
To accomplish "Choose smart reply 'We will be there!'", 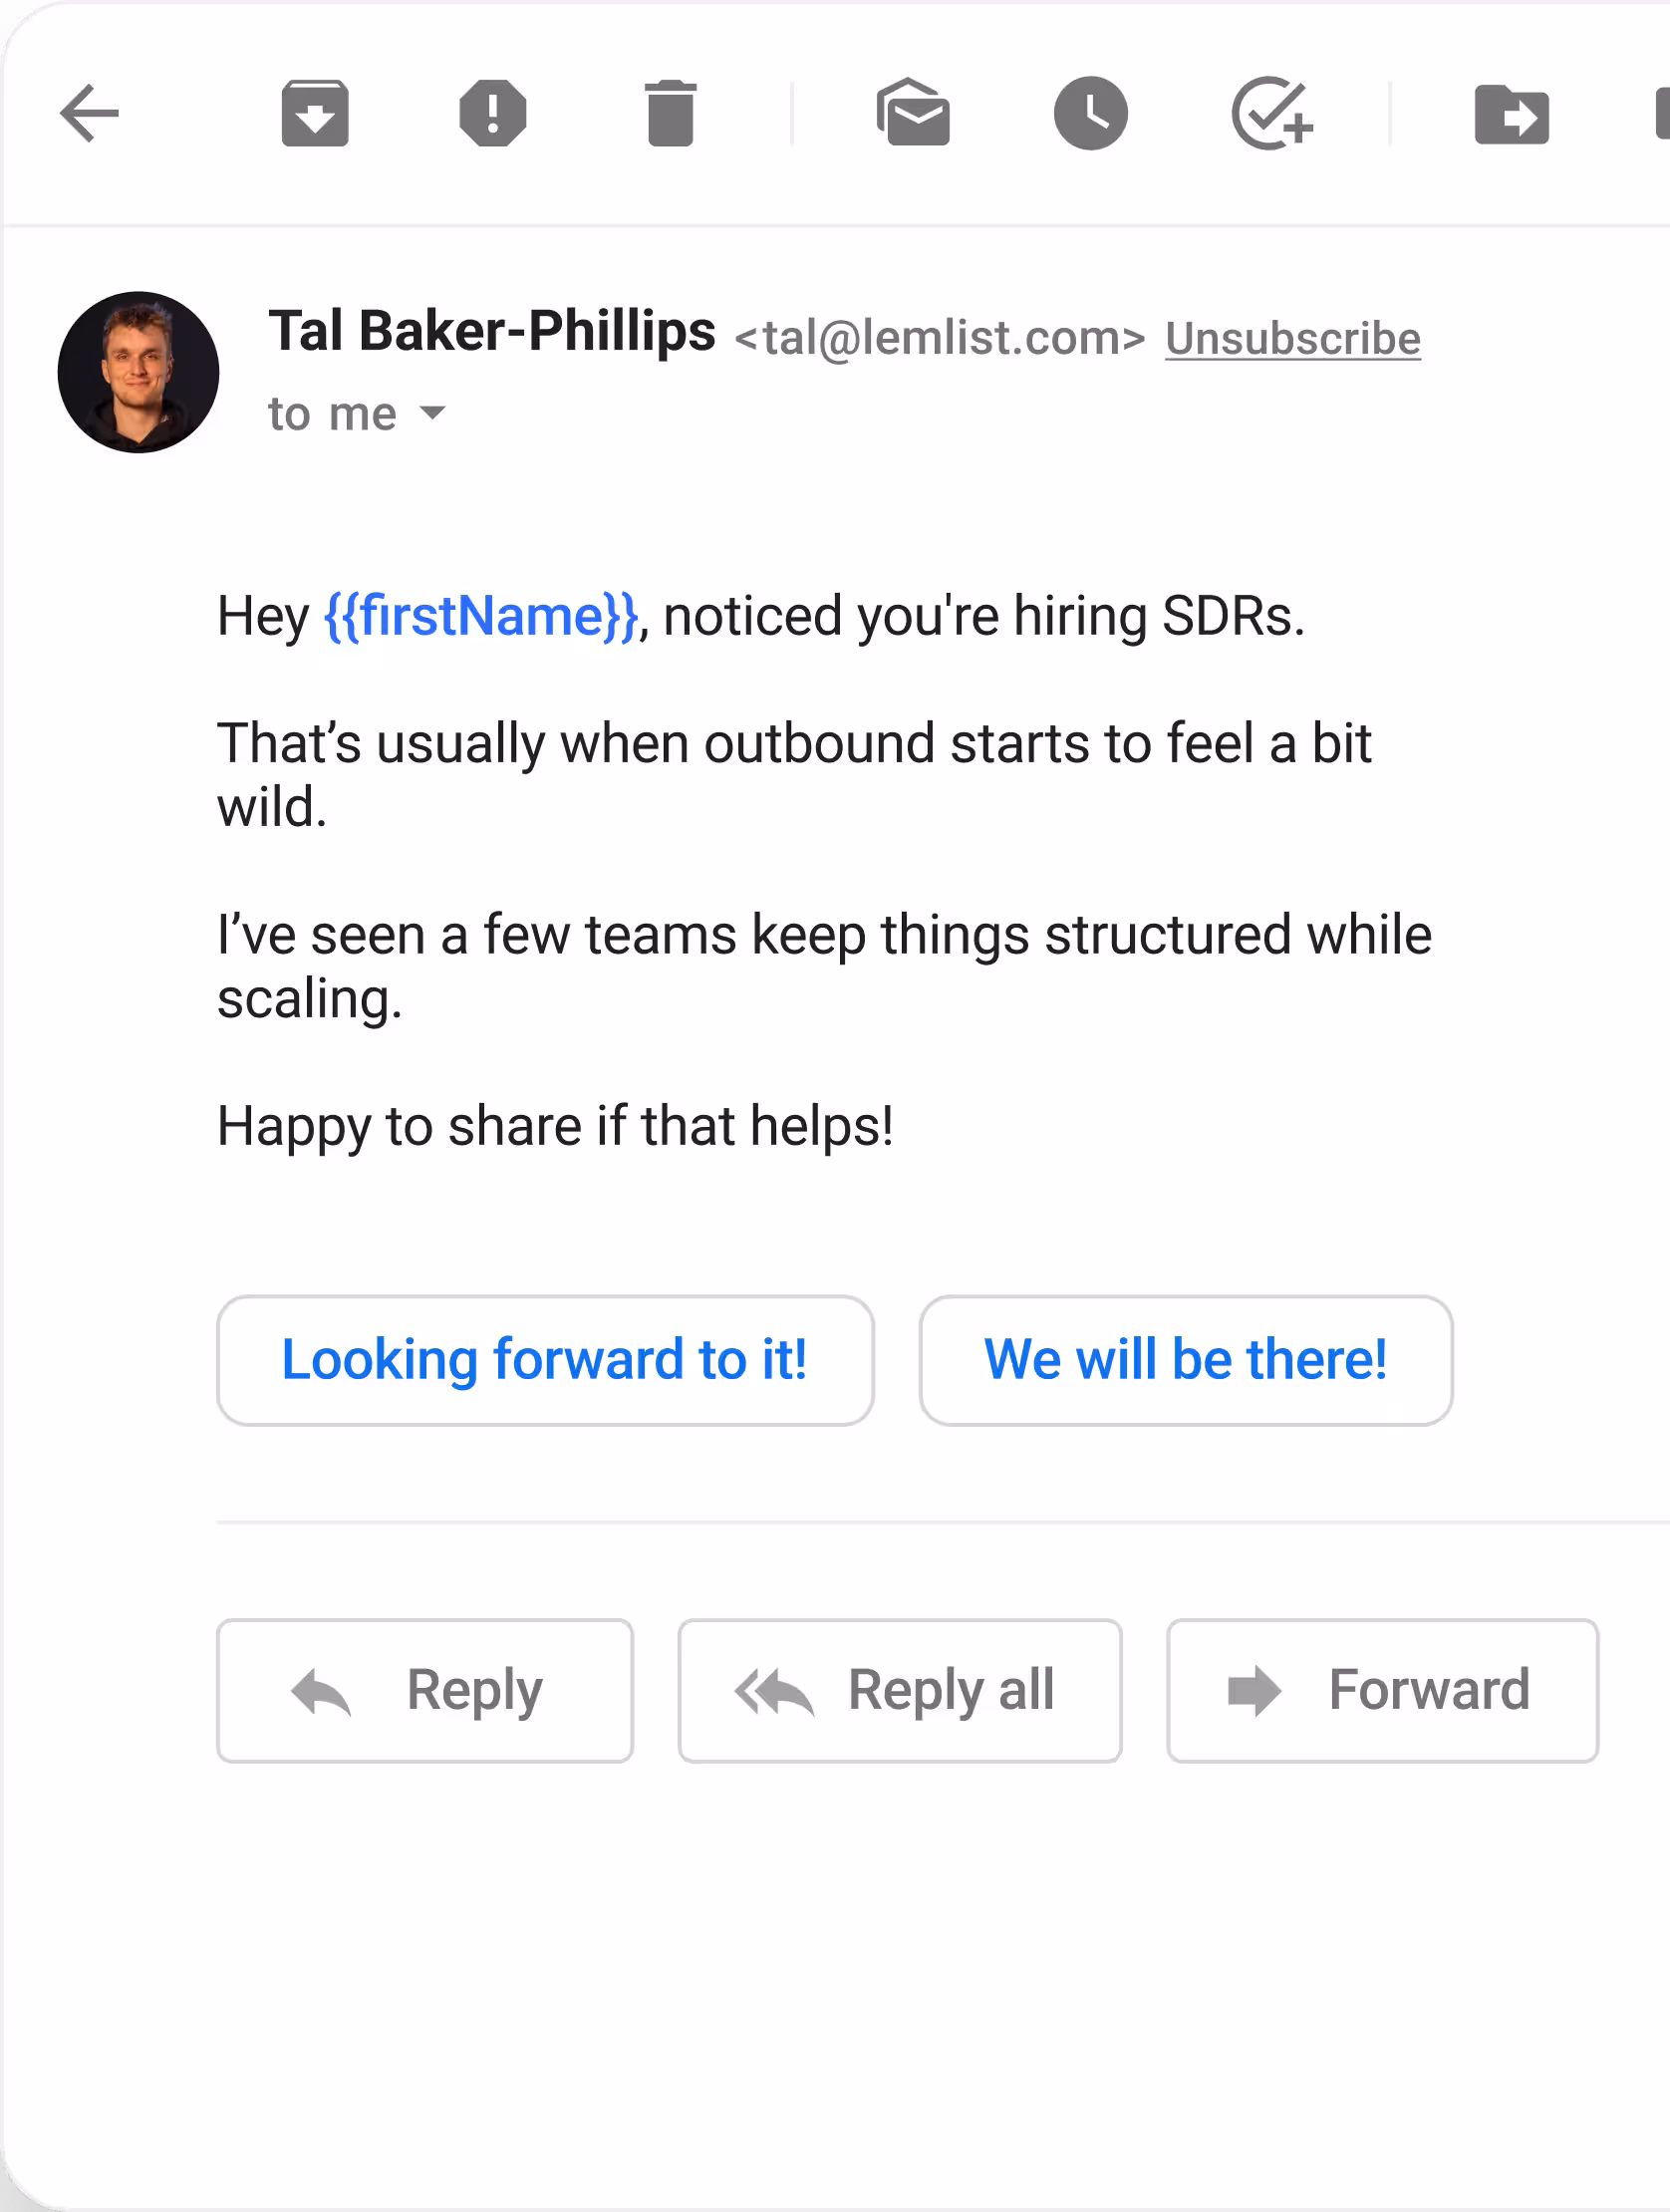I will (1185, 1360).
